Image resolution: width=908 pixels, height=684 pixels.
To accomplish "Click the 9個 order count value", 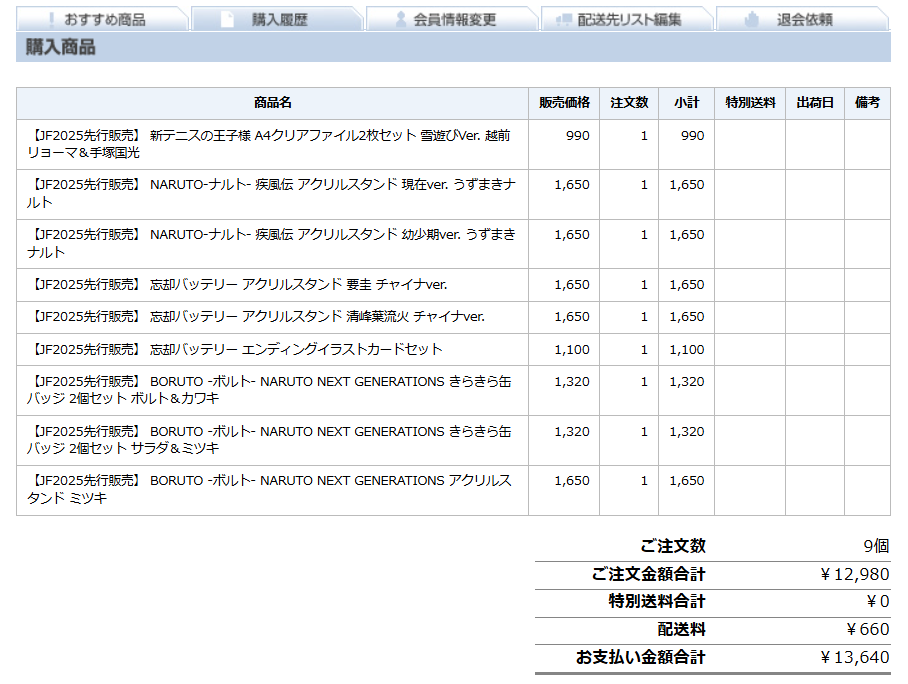I will [x=876, y=546].
